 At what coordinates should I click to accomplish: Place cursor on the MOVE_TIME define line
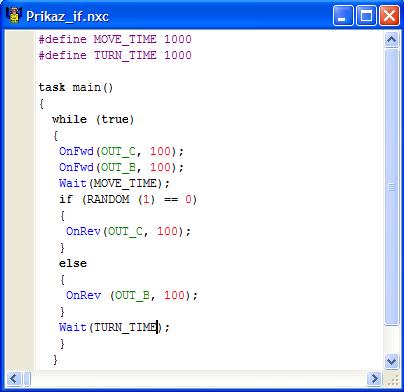115,39
